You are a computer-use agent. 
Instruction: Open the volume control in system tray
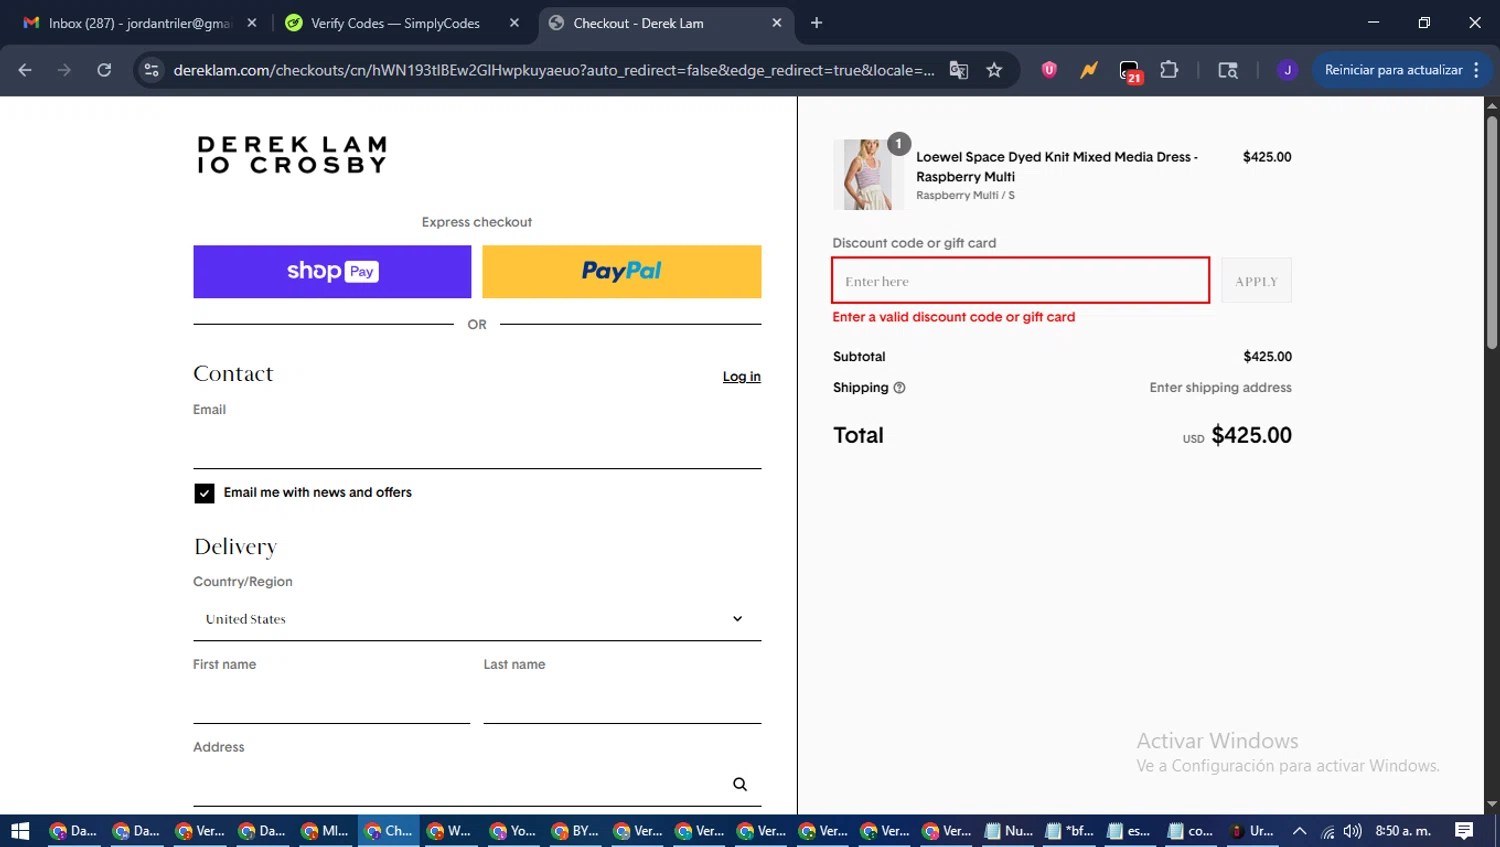pyautogui.click(x=1352, y=831)
